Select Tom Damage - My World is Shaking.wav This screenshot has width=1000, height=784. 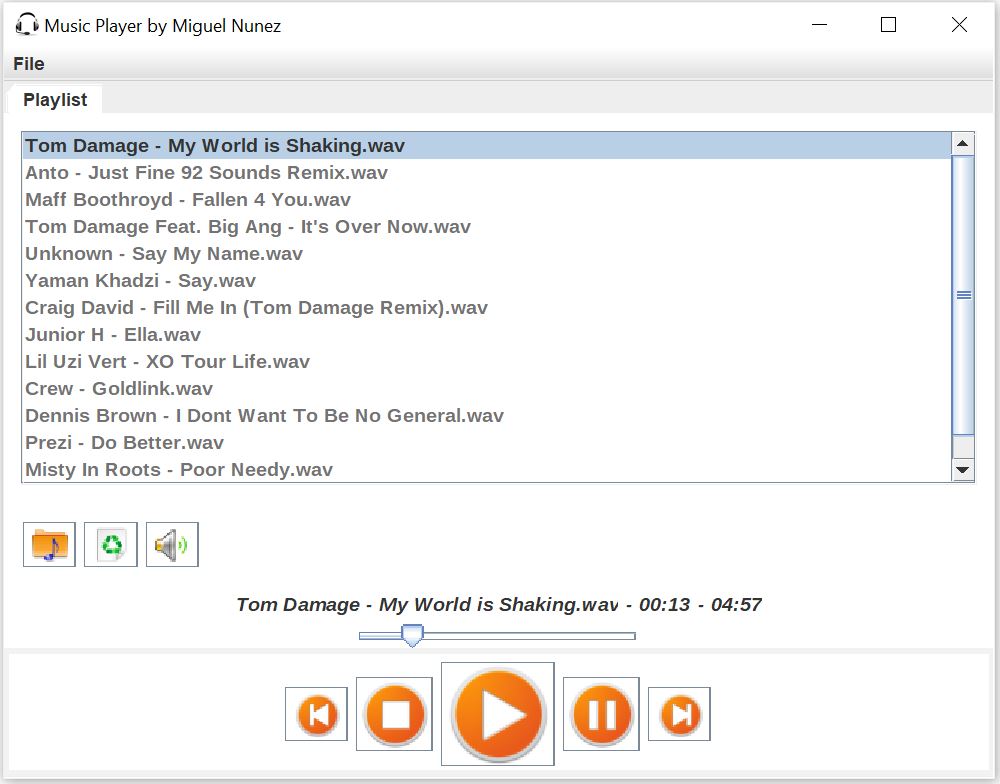215,146
